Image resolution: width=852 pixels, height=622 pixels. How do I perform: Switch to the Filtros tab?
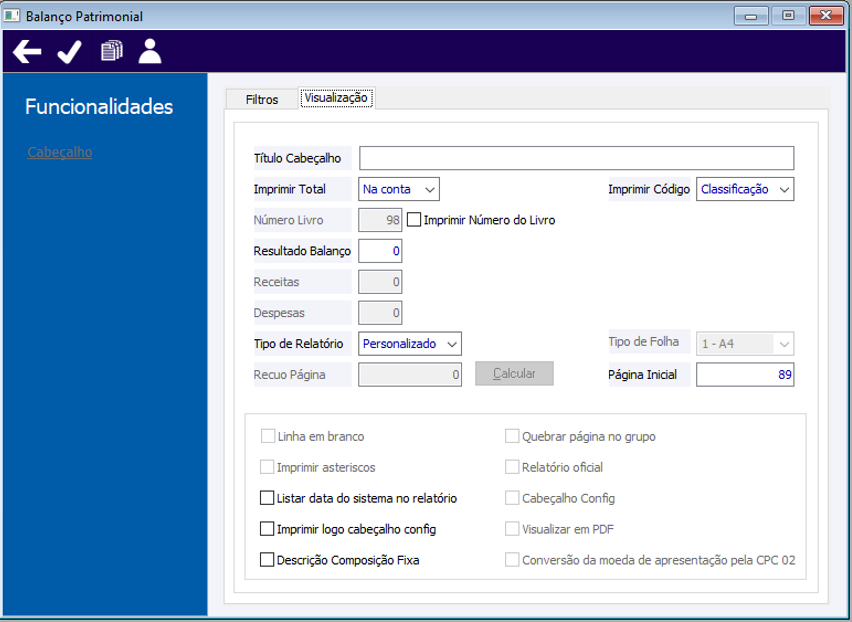pyautogui.click(x=262, y=99)
